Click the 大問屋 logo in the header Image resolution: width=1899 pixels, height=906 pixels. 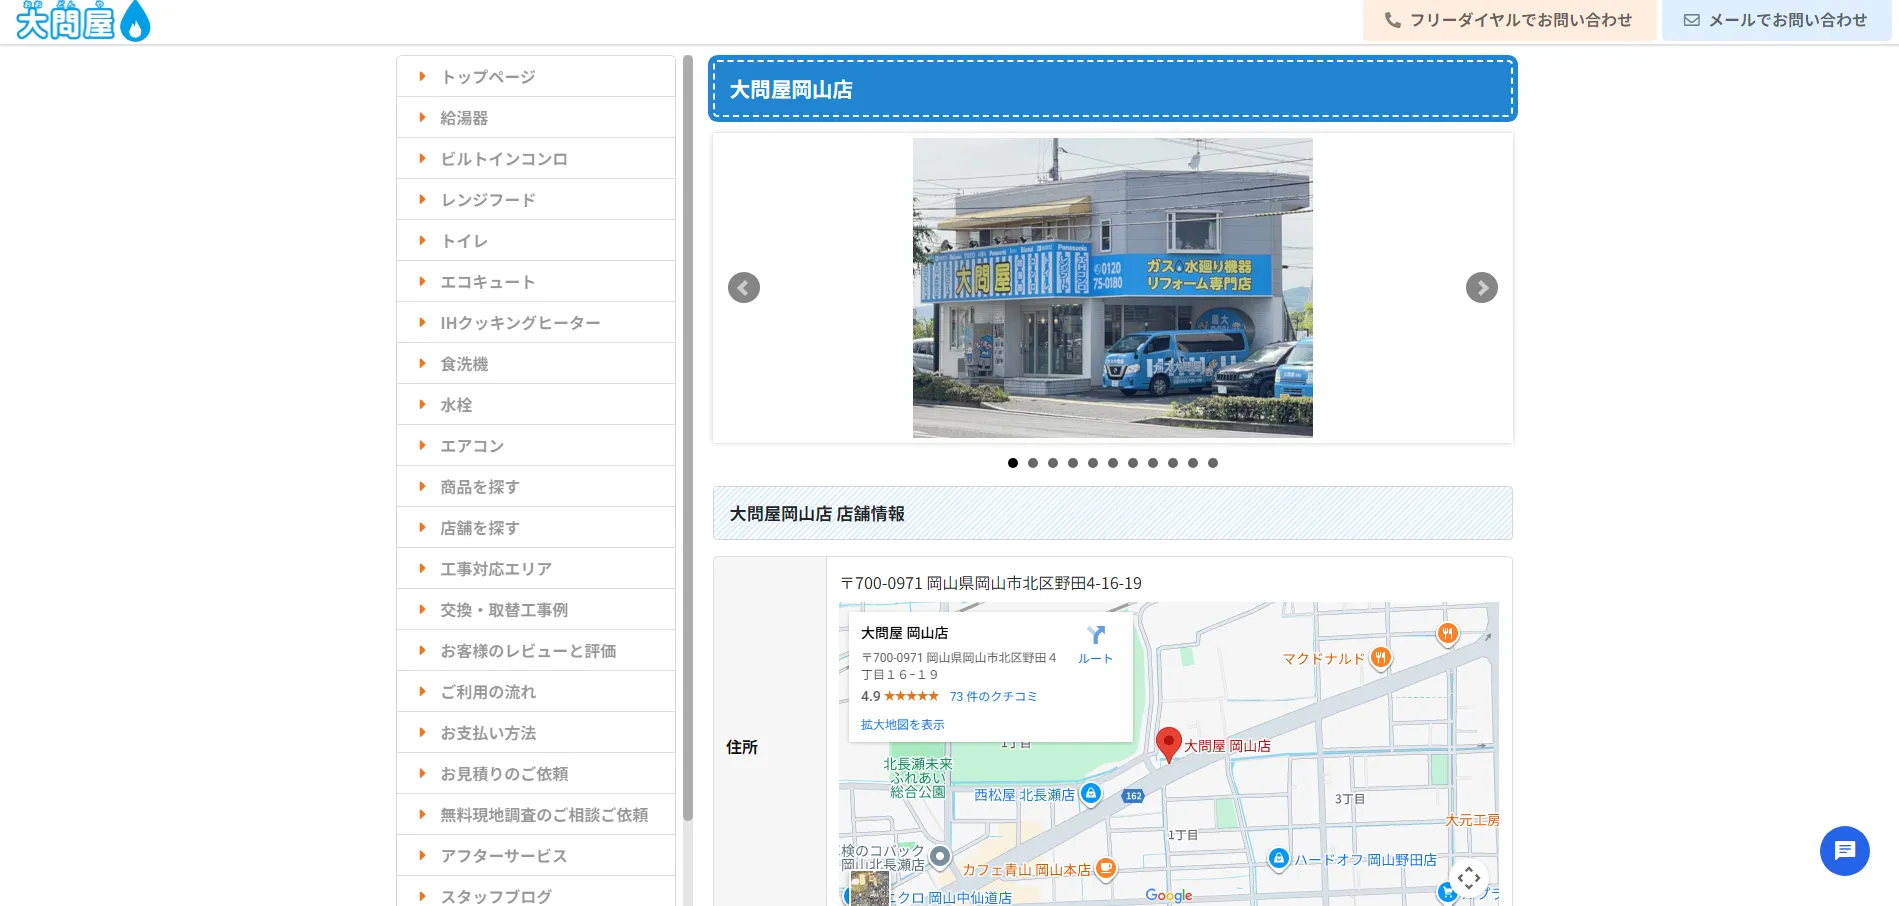coord(83,21)
